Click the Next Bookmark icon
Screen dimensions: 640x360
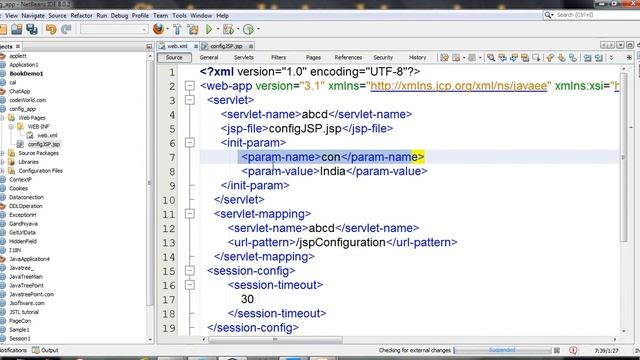click(x=562, y=58)
